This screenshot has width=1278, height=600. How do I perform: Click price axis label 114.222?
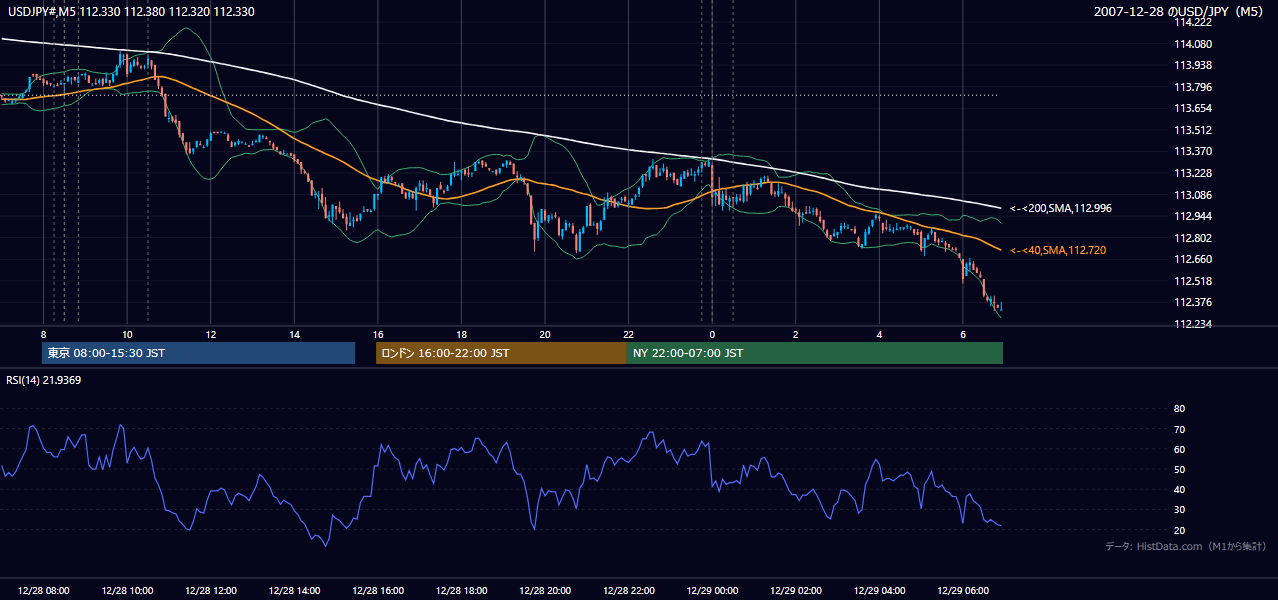tap(1193, 22)
